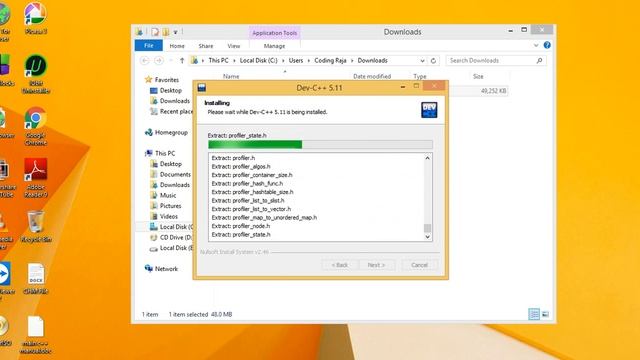Click the This PC breadcrumb in address bar
The image size is (640, 360).
click(218, 60)
